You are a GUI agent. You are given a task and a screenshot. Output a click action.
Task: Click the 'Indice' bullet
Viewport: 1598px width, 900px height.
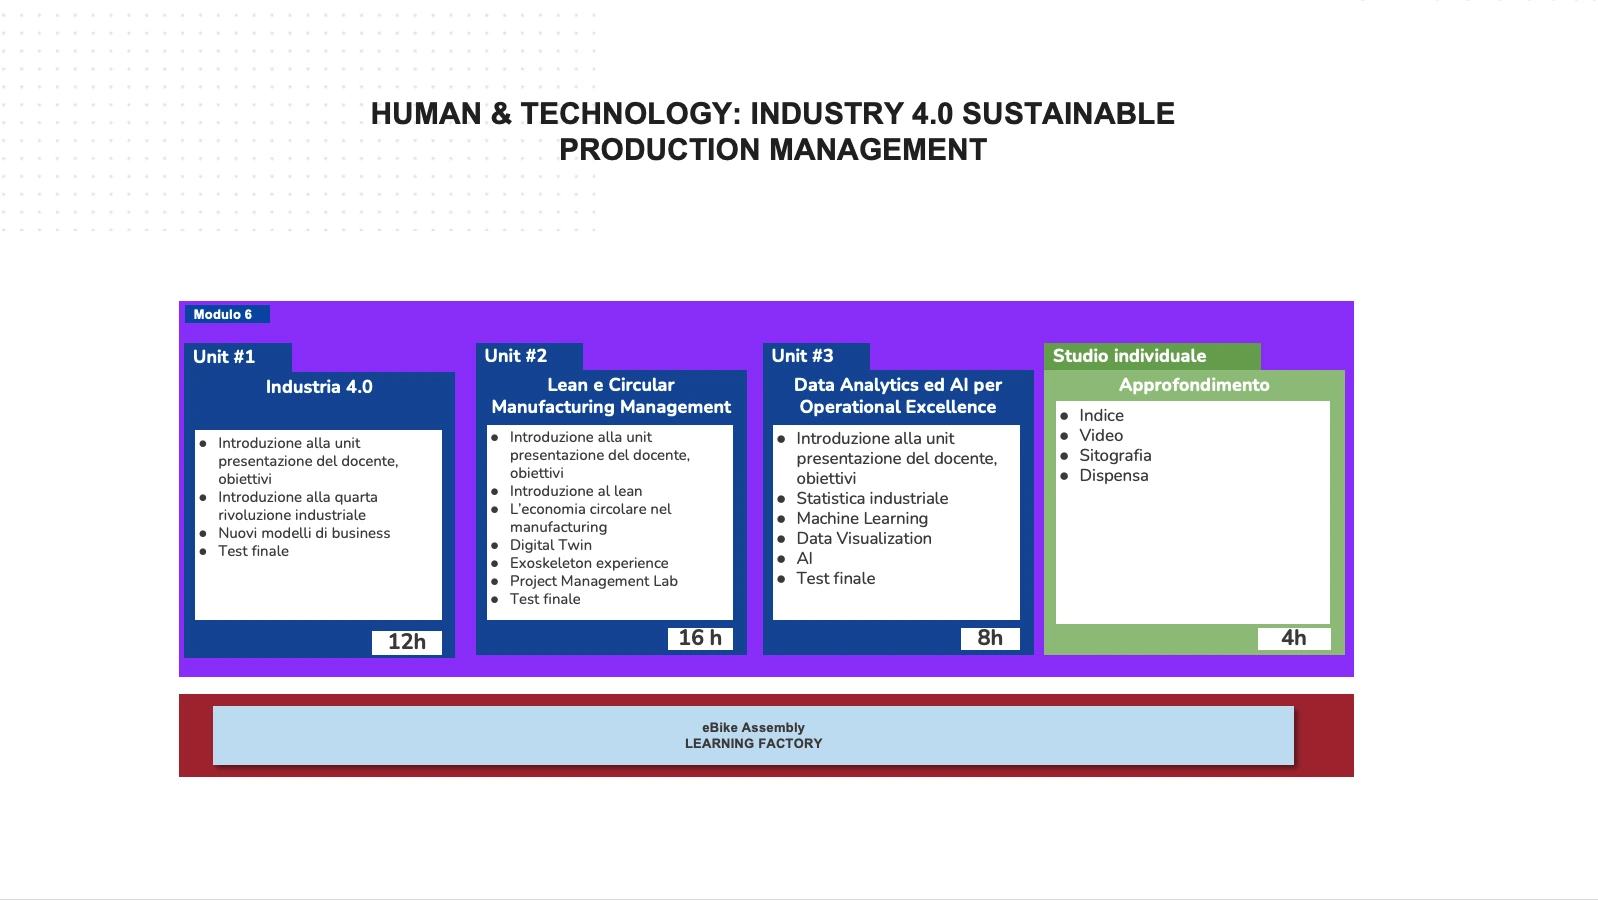[x=1101, y=415]
